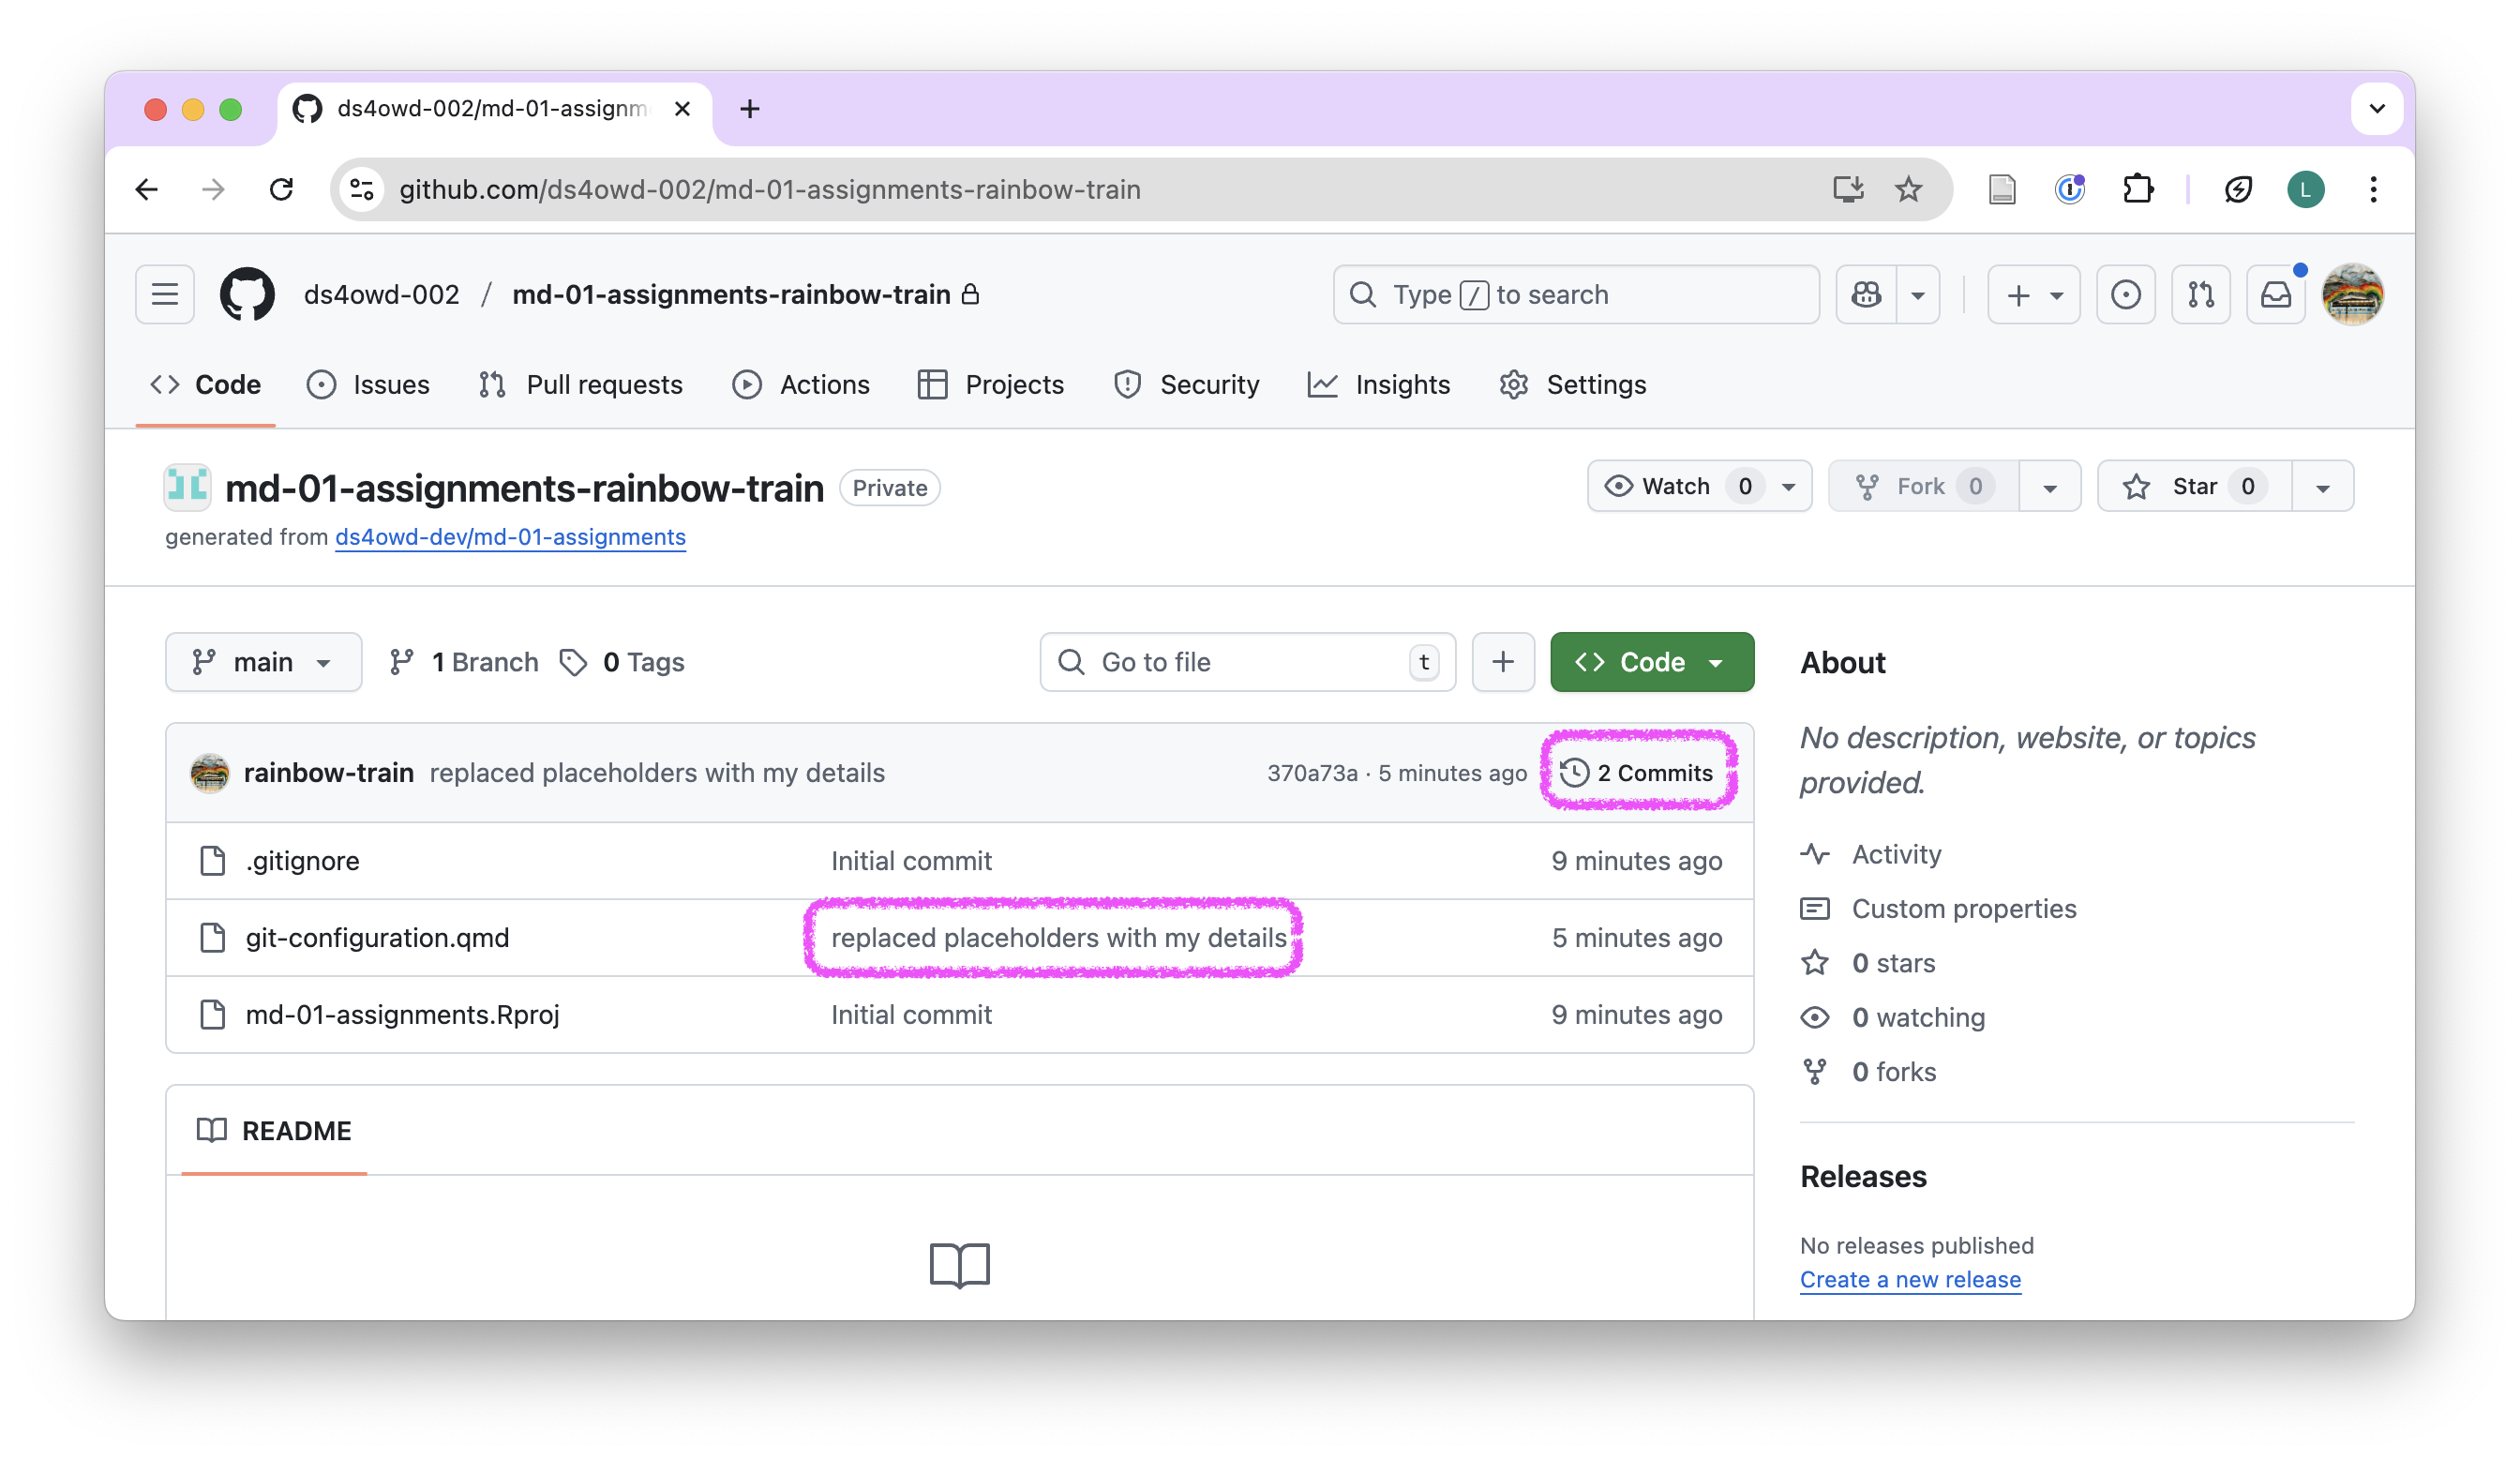Click the issues circle icon in header

pos(2125,294)
